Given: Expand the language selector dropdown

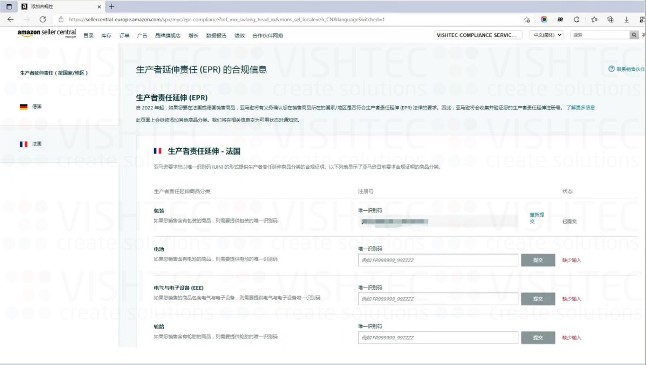Looking at the screenshot, I should tap(546, 35).
